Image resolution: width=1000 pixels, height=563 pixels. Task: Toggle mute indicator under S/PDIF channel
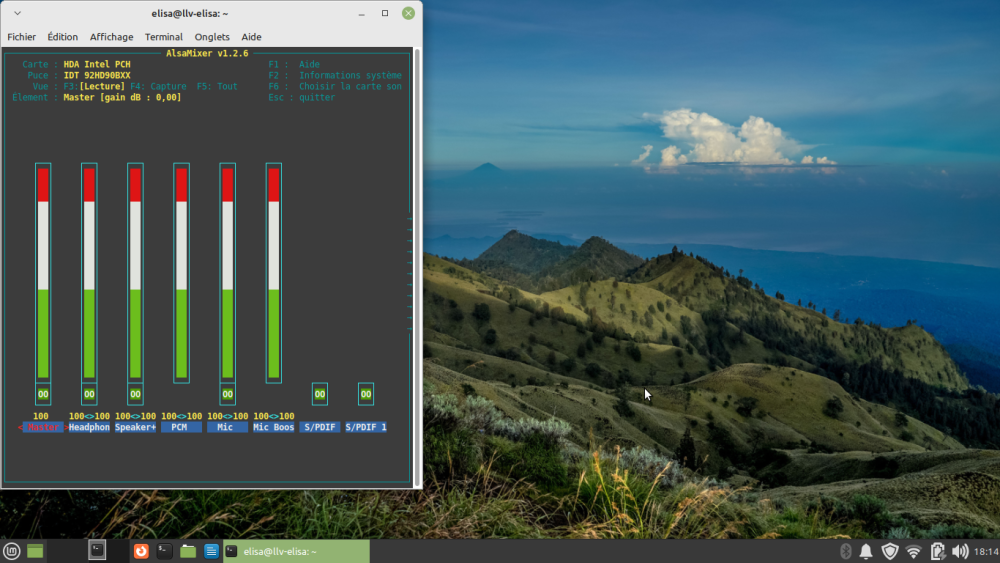click(319, 394)
